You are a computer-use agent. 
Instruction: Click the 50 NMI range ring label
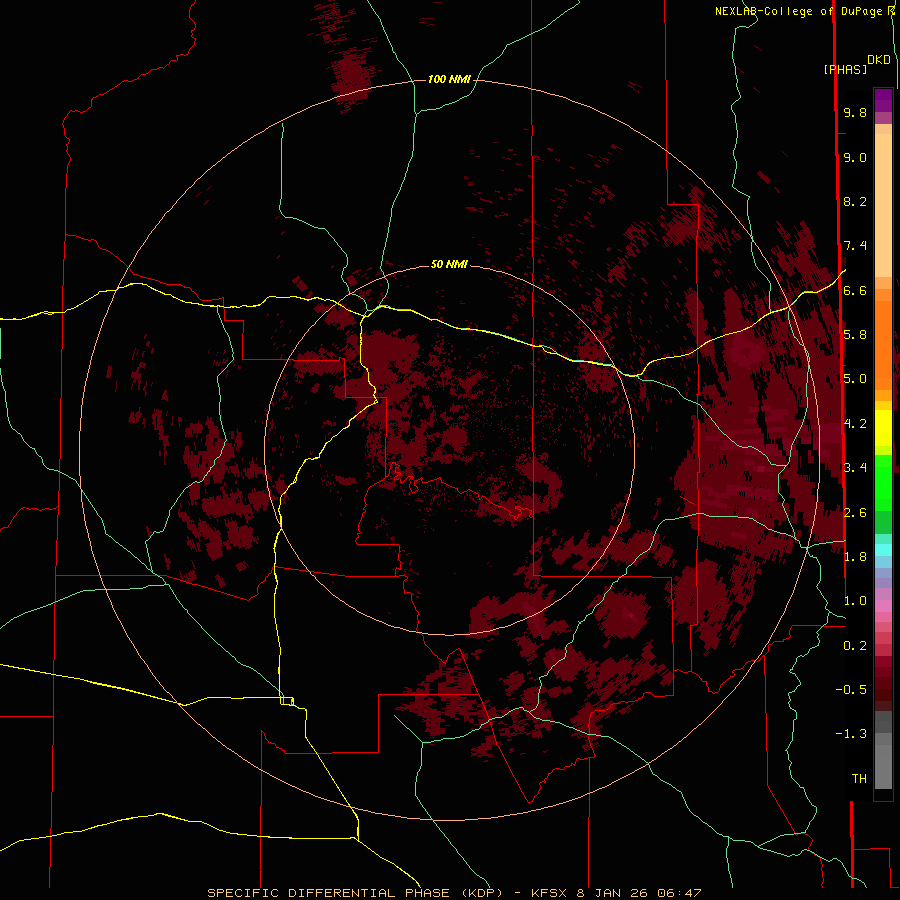[x=449, y=264]
